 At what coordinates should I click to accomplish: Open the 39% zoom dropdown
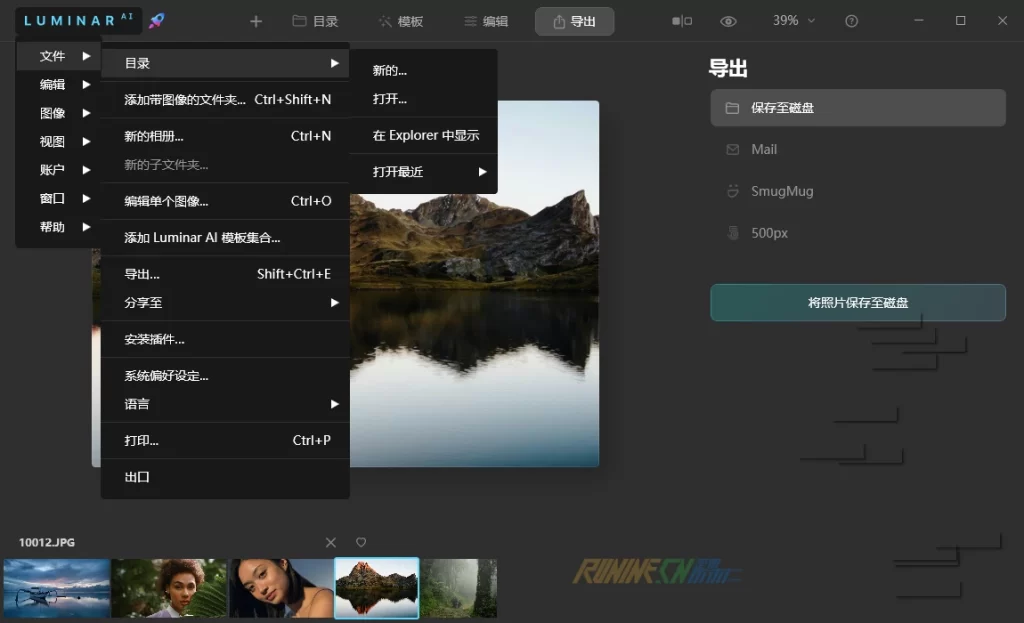[793, 21]
